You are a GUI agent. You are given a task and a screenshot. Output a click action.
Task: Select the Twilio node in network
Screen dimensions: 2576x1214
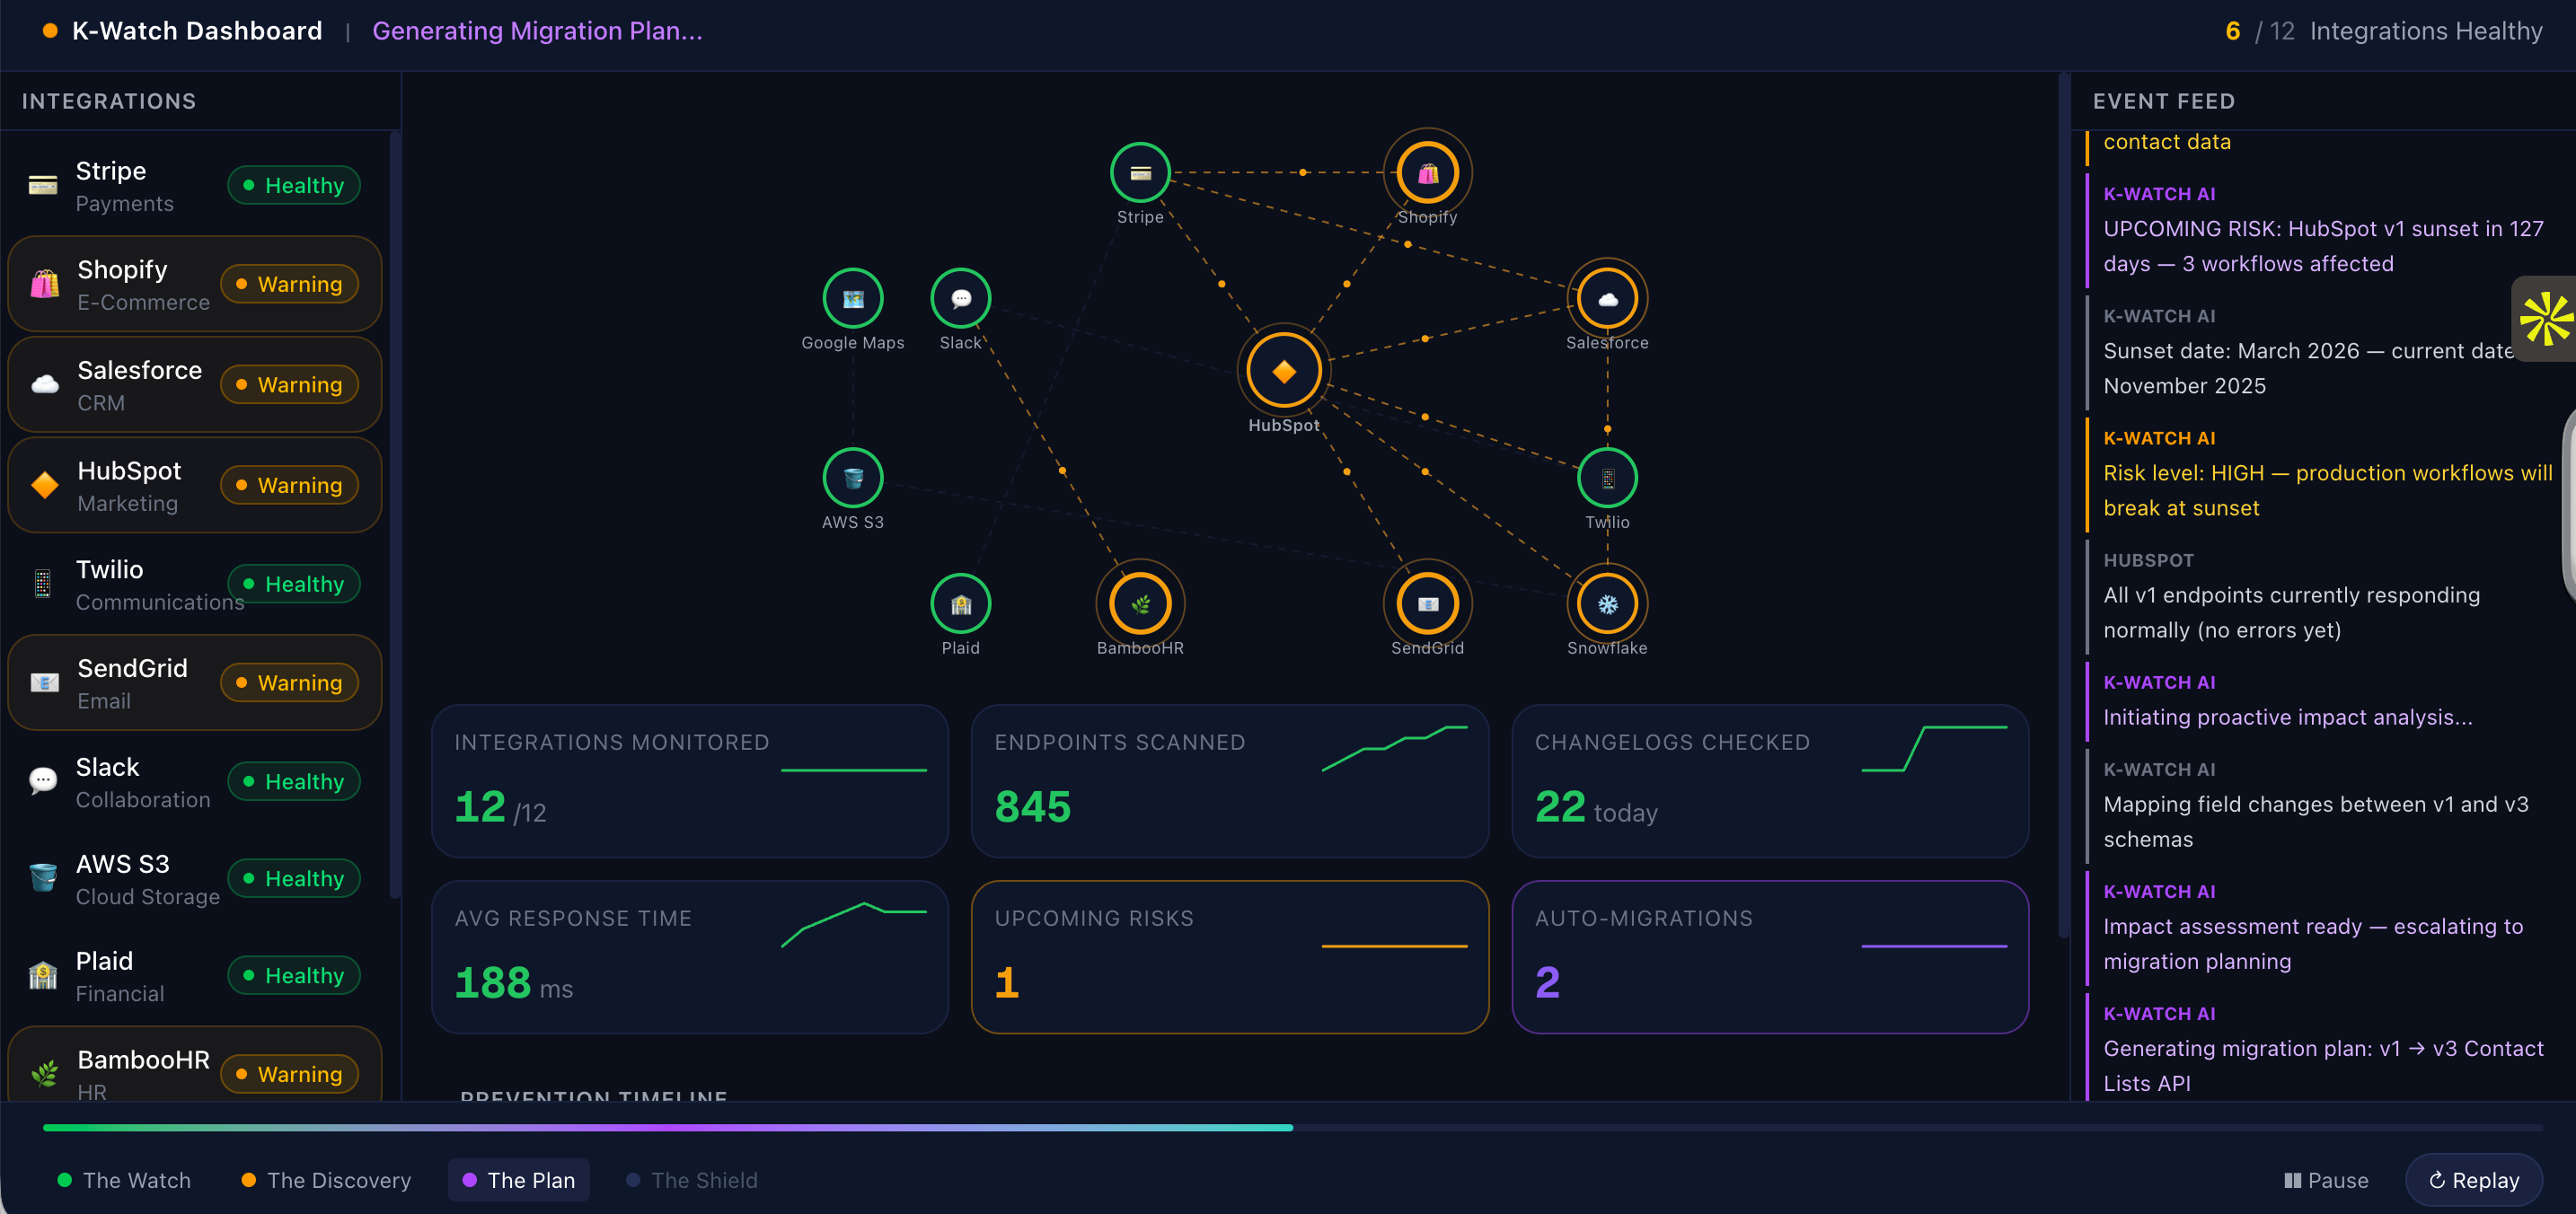pos(1606,478)
